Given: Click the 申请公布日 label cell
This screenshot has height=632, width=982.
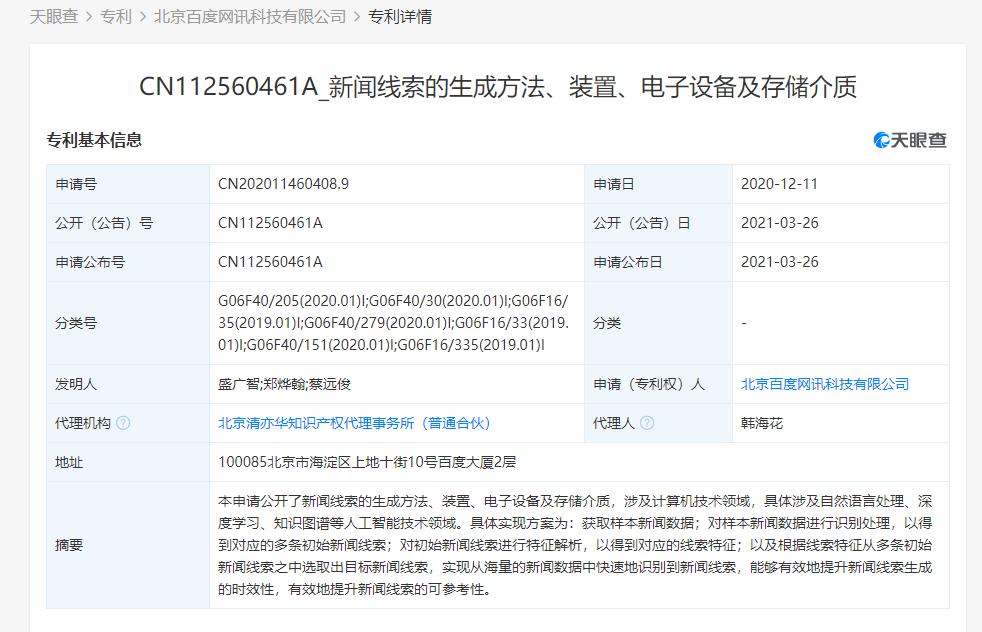Looking at the screenshot, I should pos(658,262).
